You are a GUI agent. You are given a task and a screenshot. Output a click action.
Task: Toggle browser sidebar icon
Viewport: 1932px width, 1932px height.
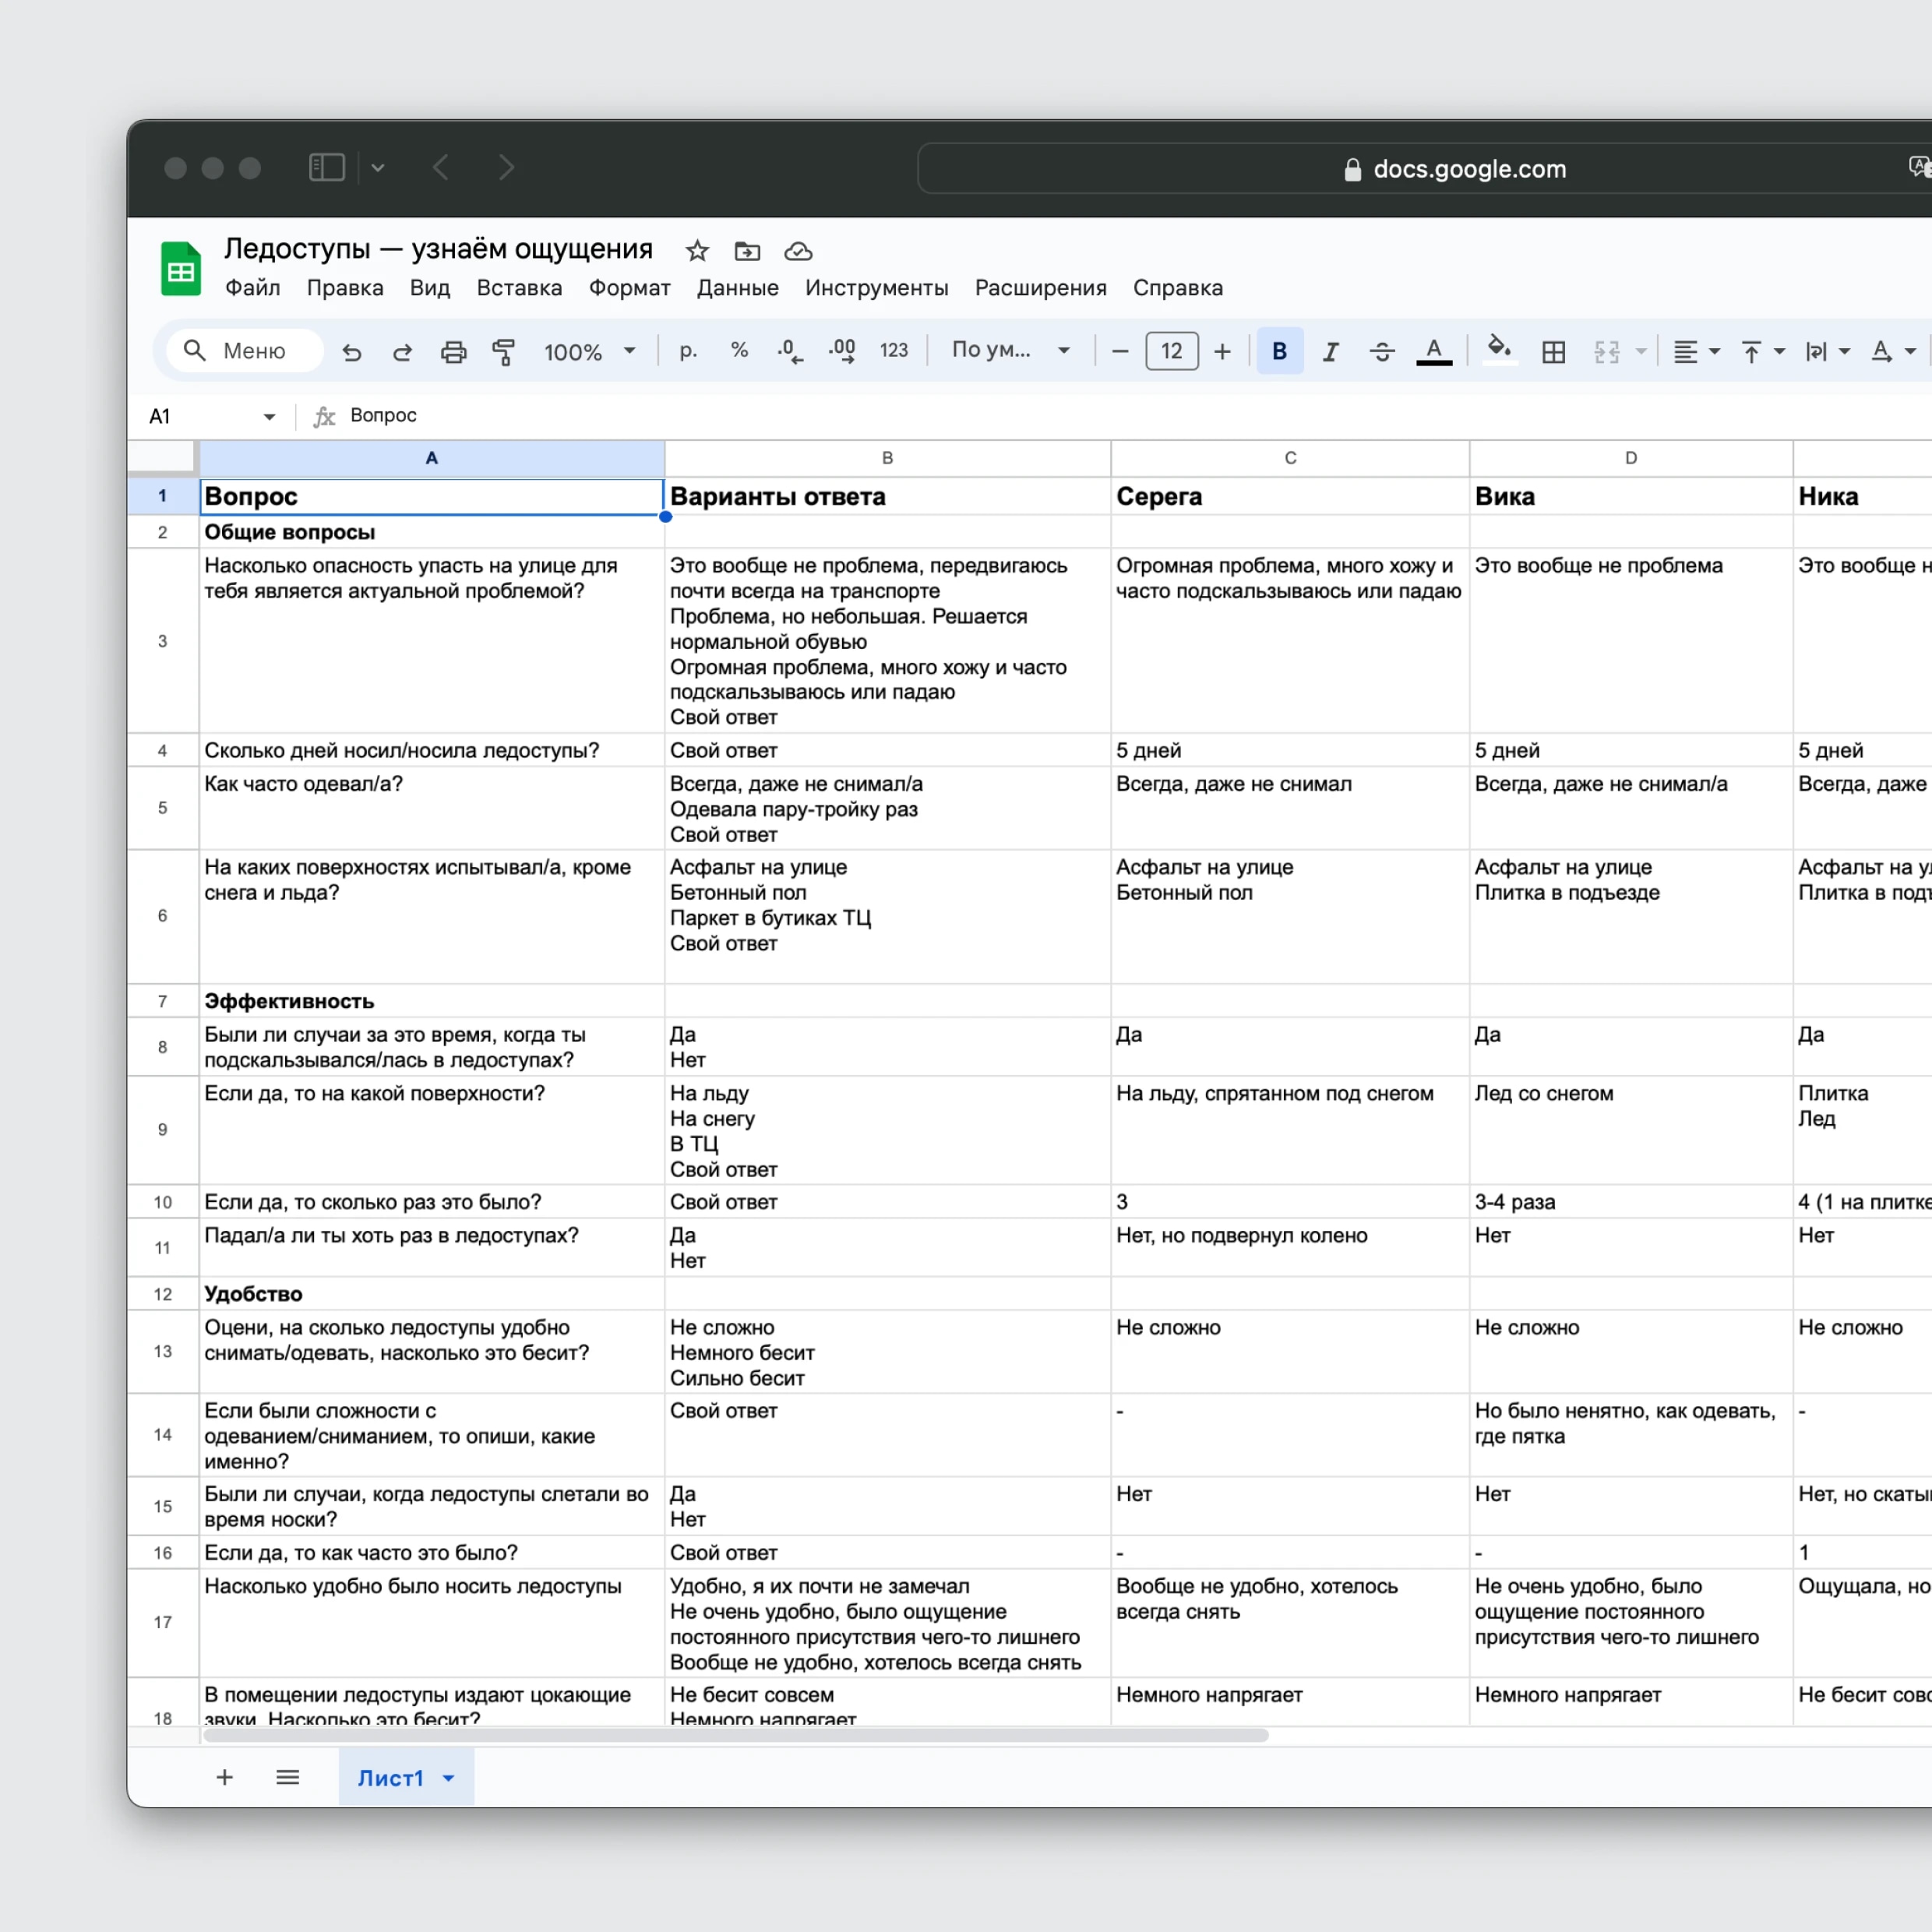326,167
